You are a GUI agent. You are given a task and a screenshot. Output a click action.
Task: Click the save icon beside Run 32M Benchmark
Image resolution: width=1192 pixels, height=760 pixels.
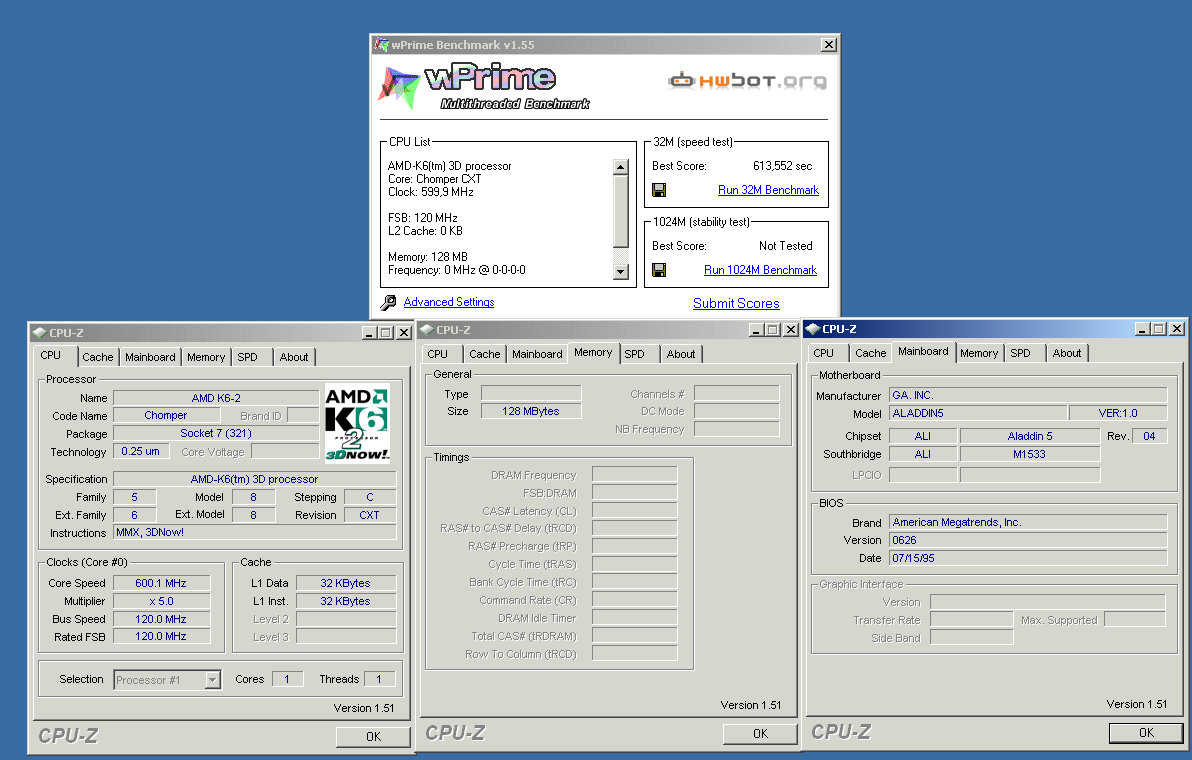(x=659, y=190)
